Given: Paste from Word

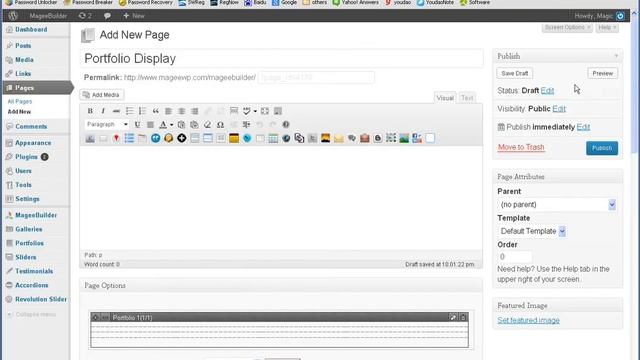Looking at the screenshot, I should point(194,124).
